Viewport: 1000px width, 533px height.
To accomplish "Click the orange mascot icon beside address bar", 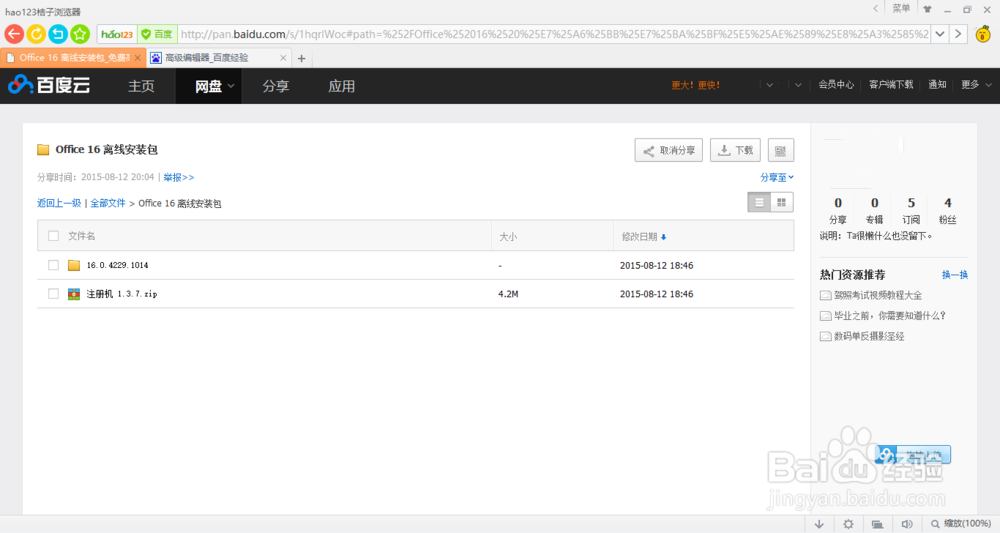I will pos(983,34).
